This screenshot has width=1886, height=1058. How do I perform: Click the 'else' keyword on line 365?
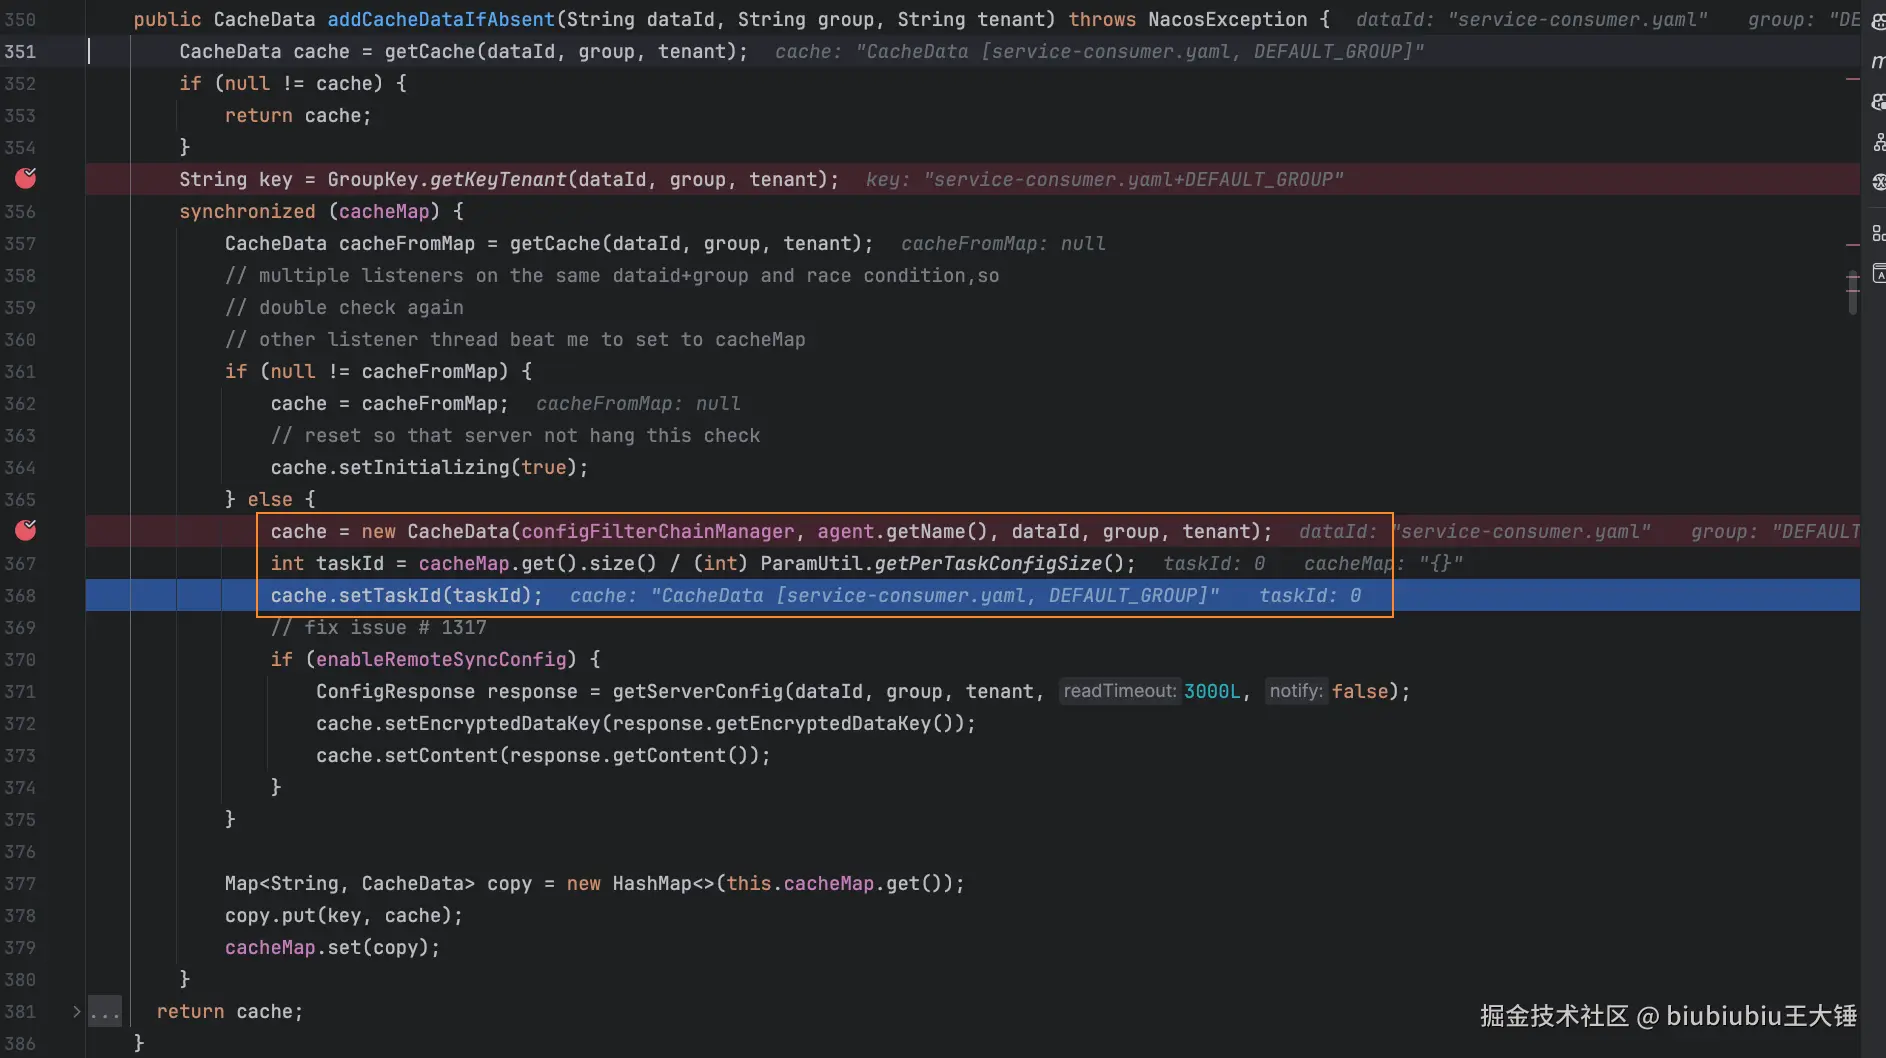coord(270,499)
